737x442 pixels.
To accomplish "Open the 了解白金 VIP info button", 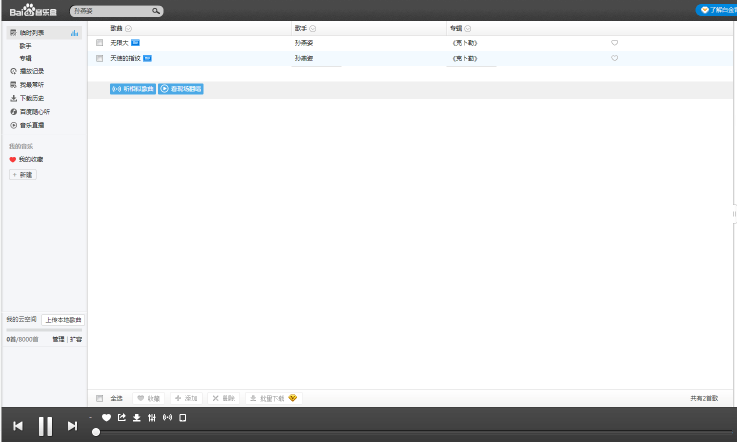I will tap(717, 10).
